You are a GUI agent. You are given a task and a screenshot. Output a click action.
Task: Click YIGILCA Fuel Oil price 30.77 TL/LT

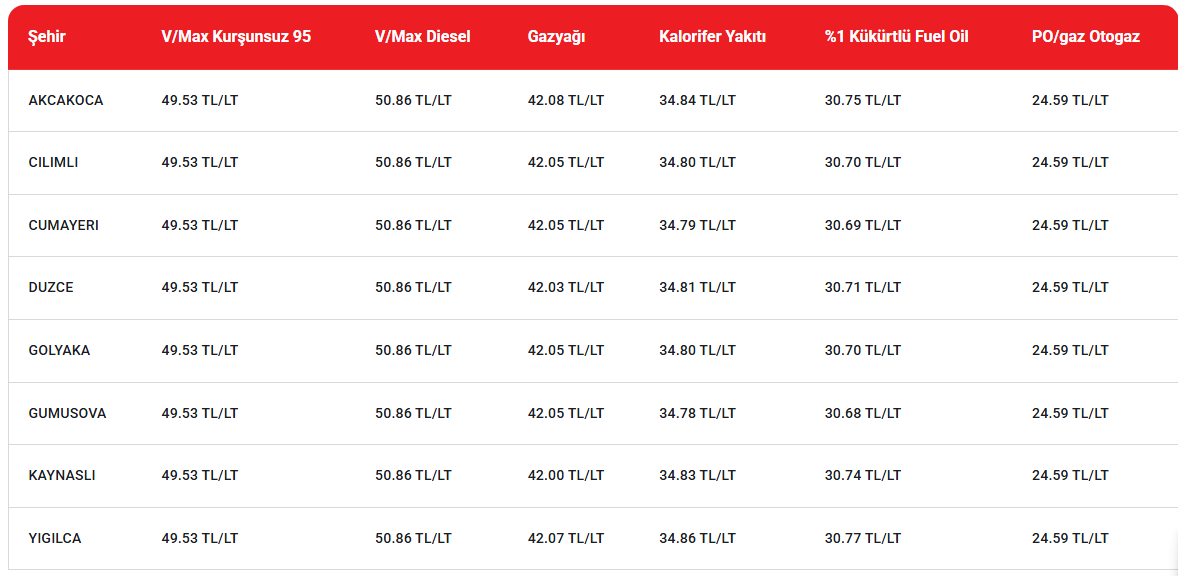(x=862, y=539)
